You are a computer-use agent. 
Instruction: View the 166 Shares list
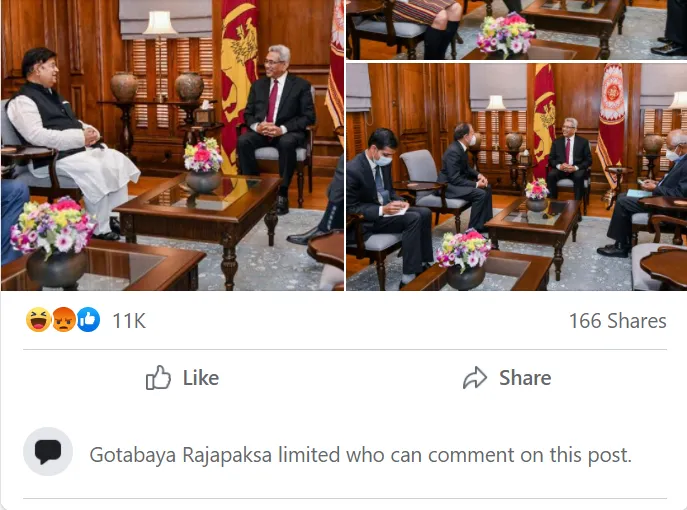tap(617, 321)
